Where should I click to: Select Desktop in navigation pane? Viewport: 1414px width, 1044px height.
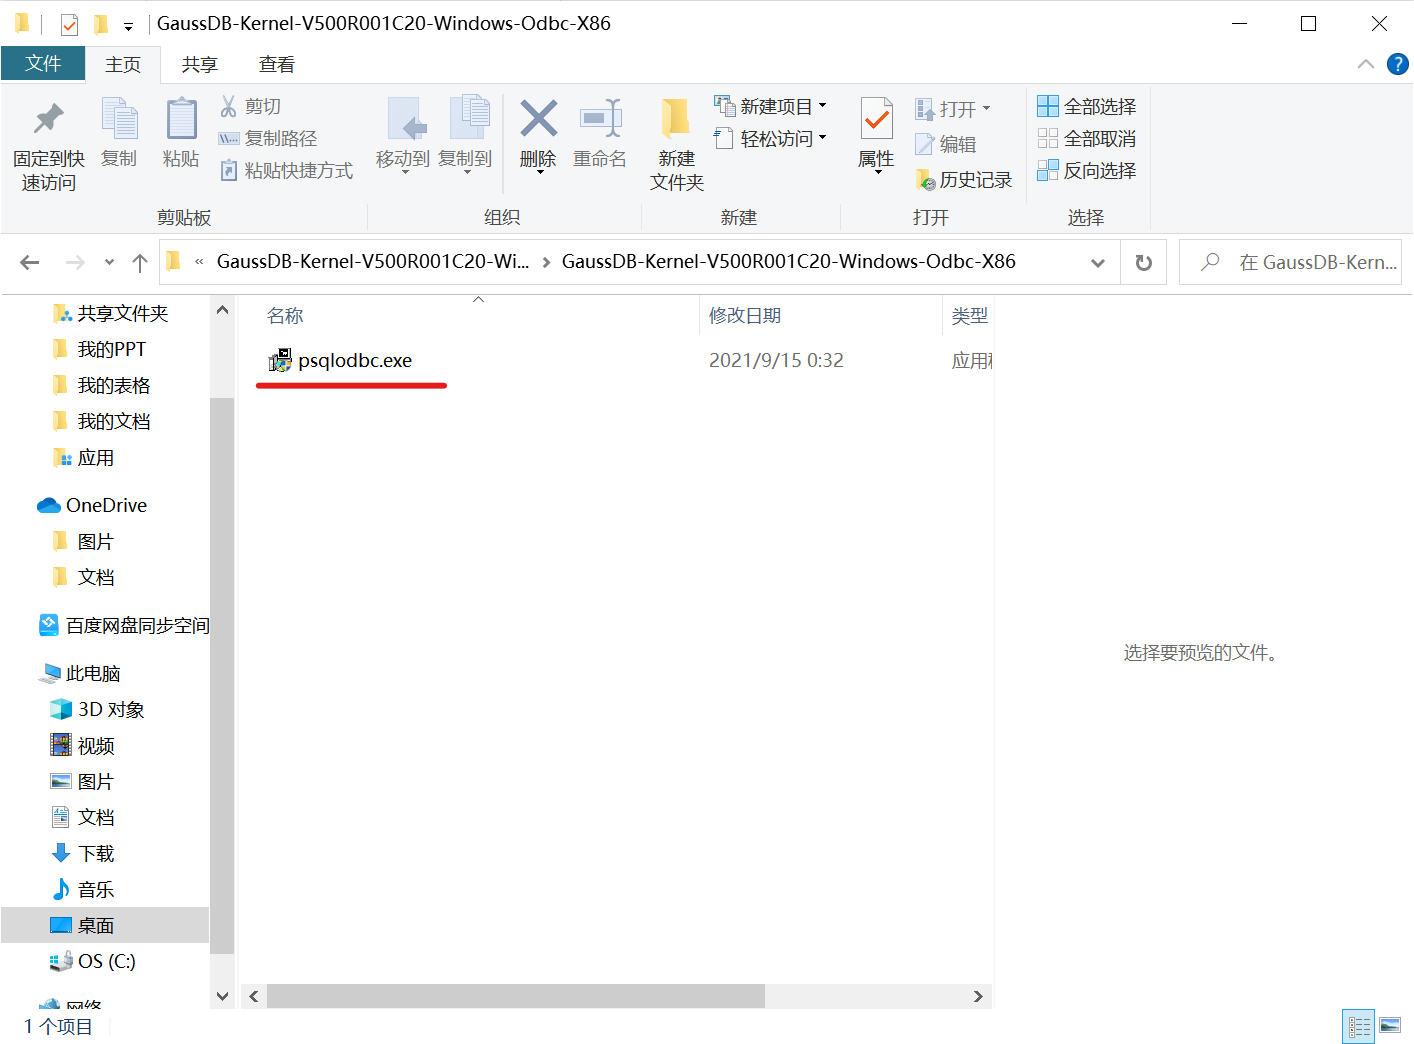click(105, 926)
